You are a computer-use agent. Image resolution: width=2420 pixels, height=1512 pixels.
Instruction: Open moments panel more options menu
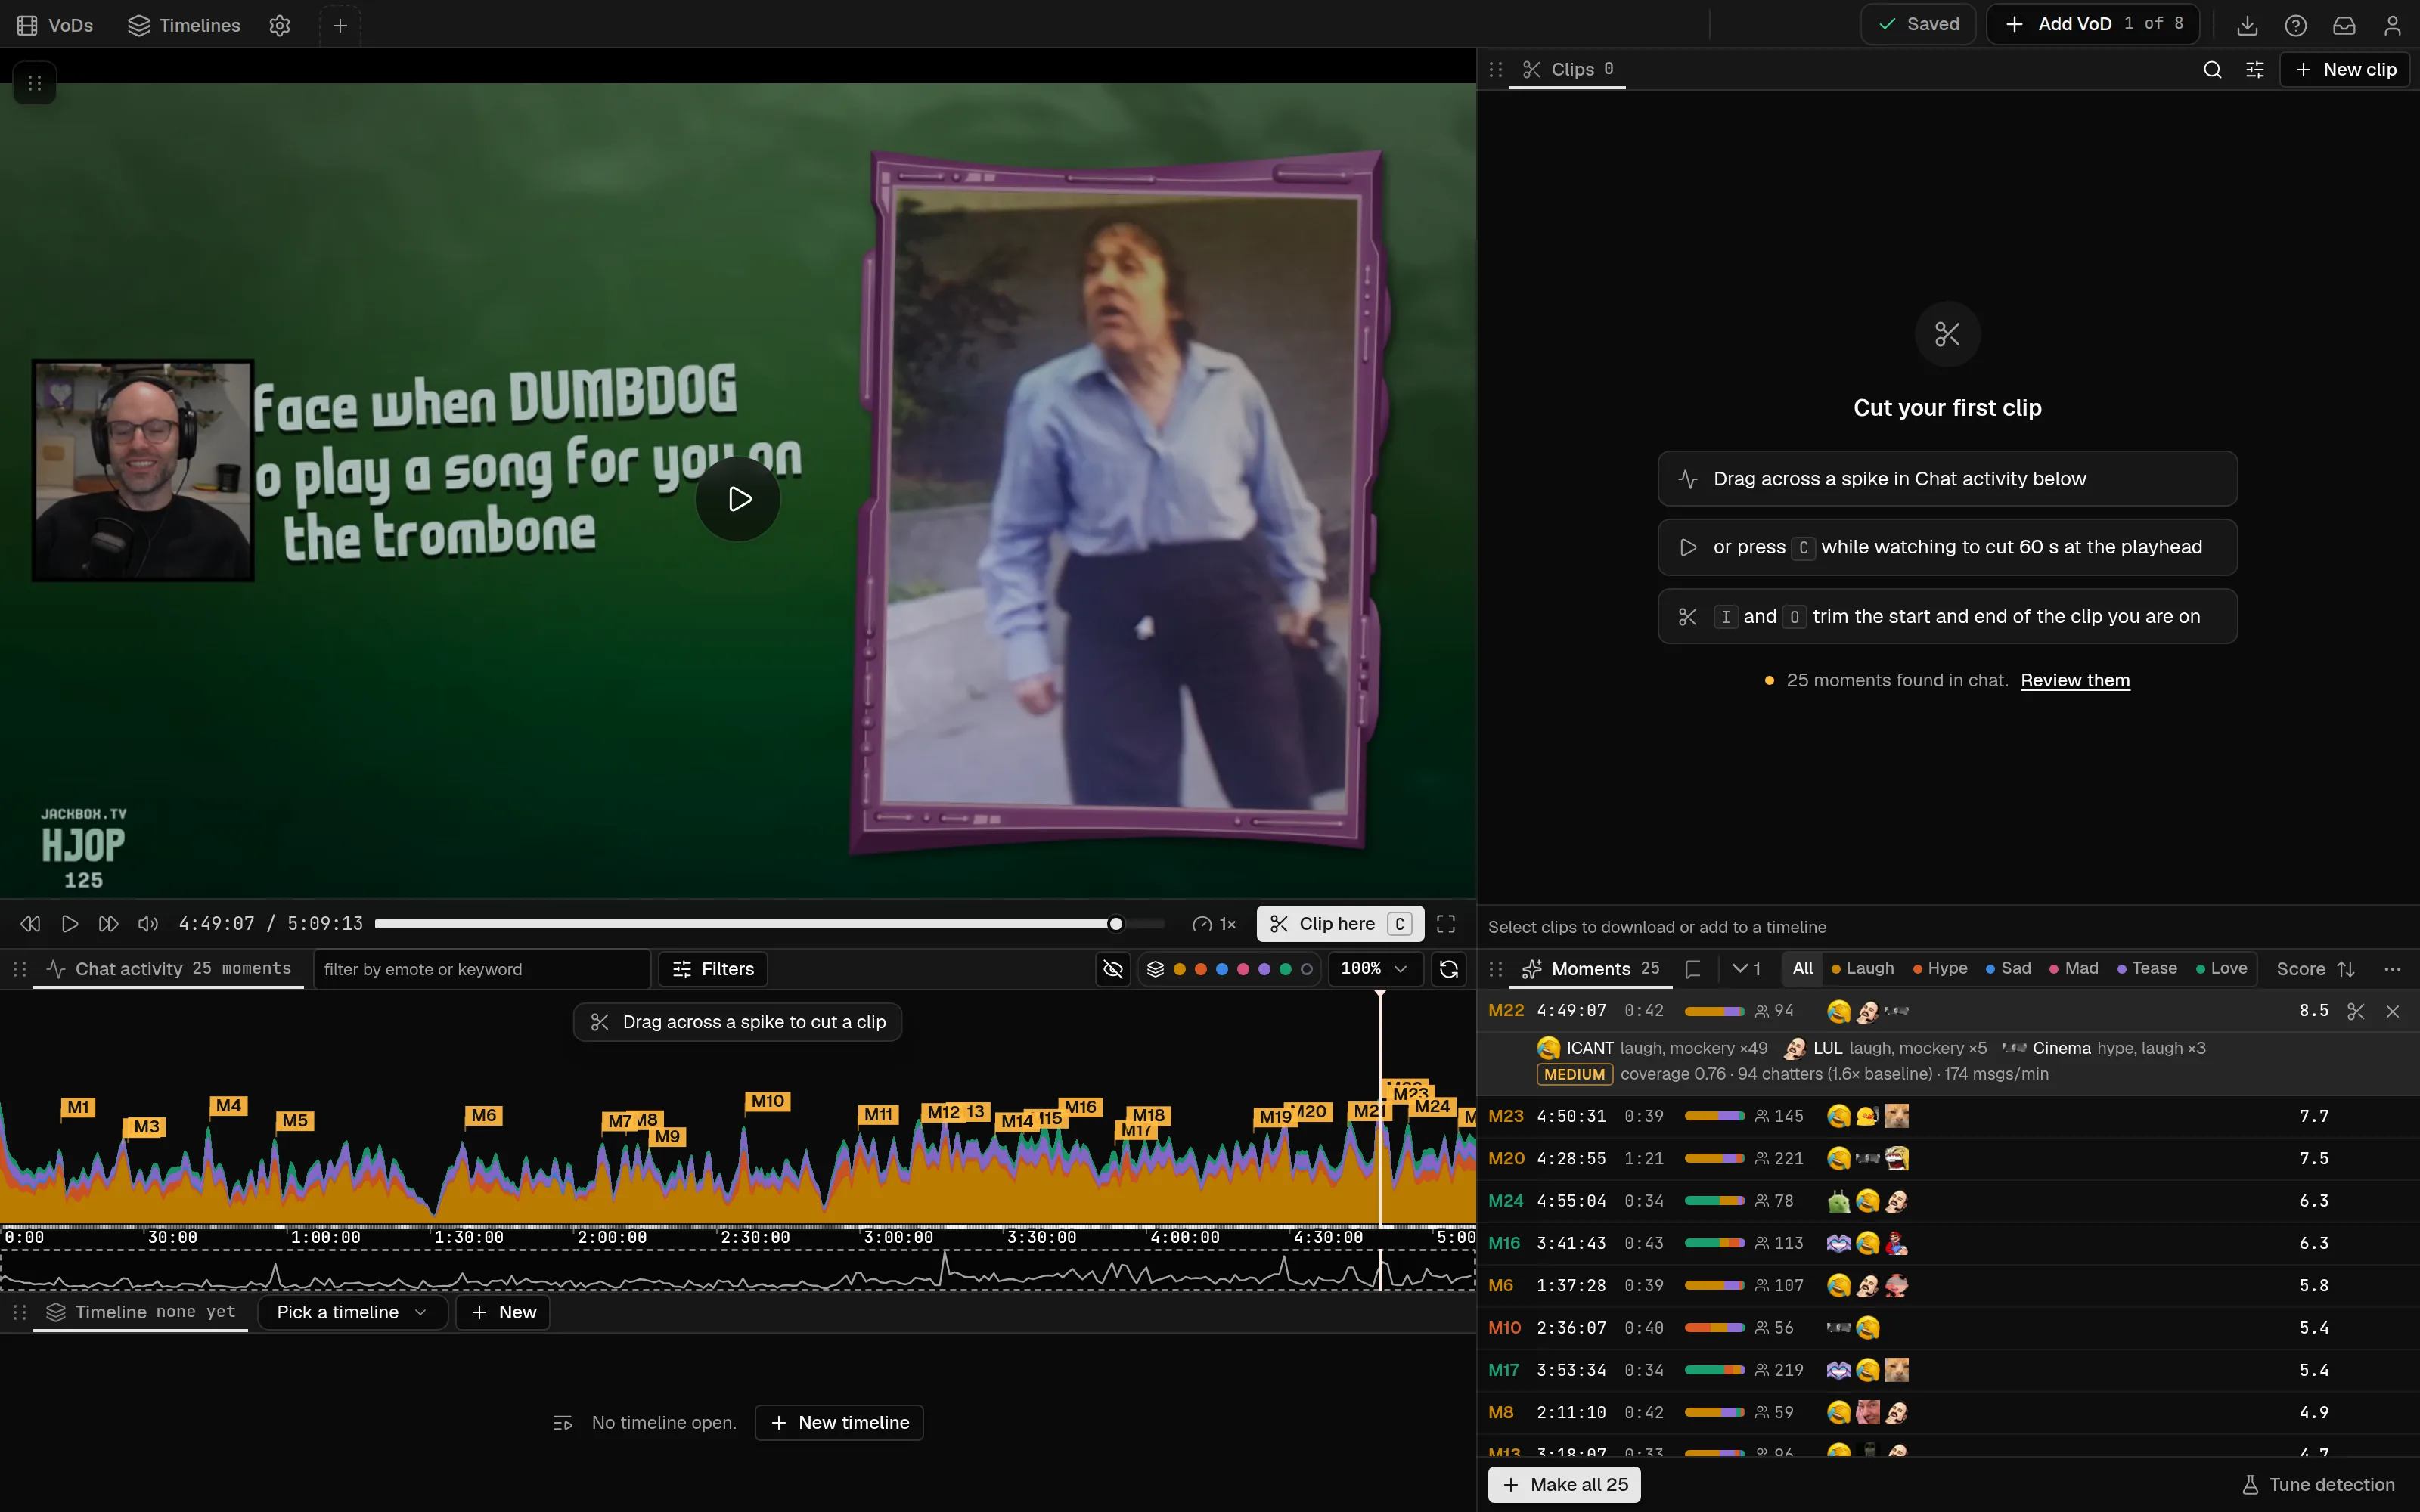(x=2393, y=969)
